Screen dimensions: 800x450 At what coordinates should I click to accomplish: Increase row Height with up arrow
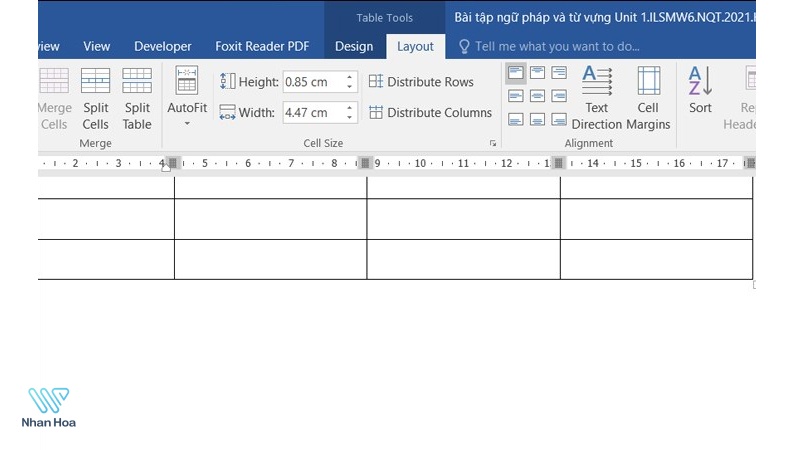coord(349,77)
